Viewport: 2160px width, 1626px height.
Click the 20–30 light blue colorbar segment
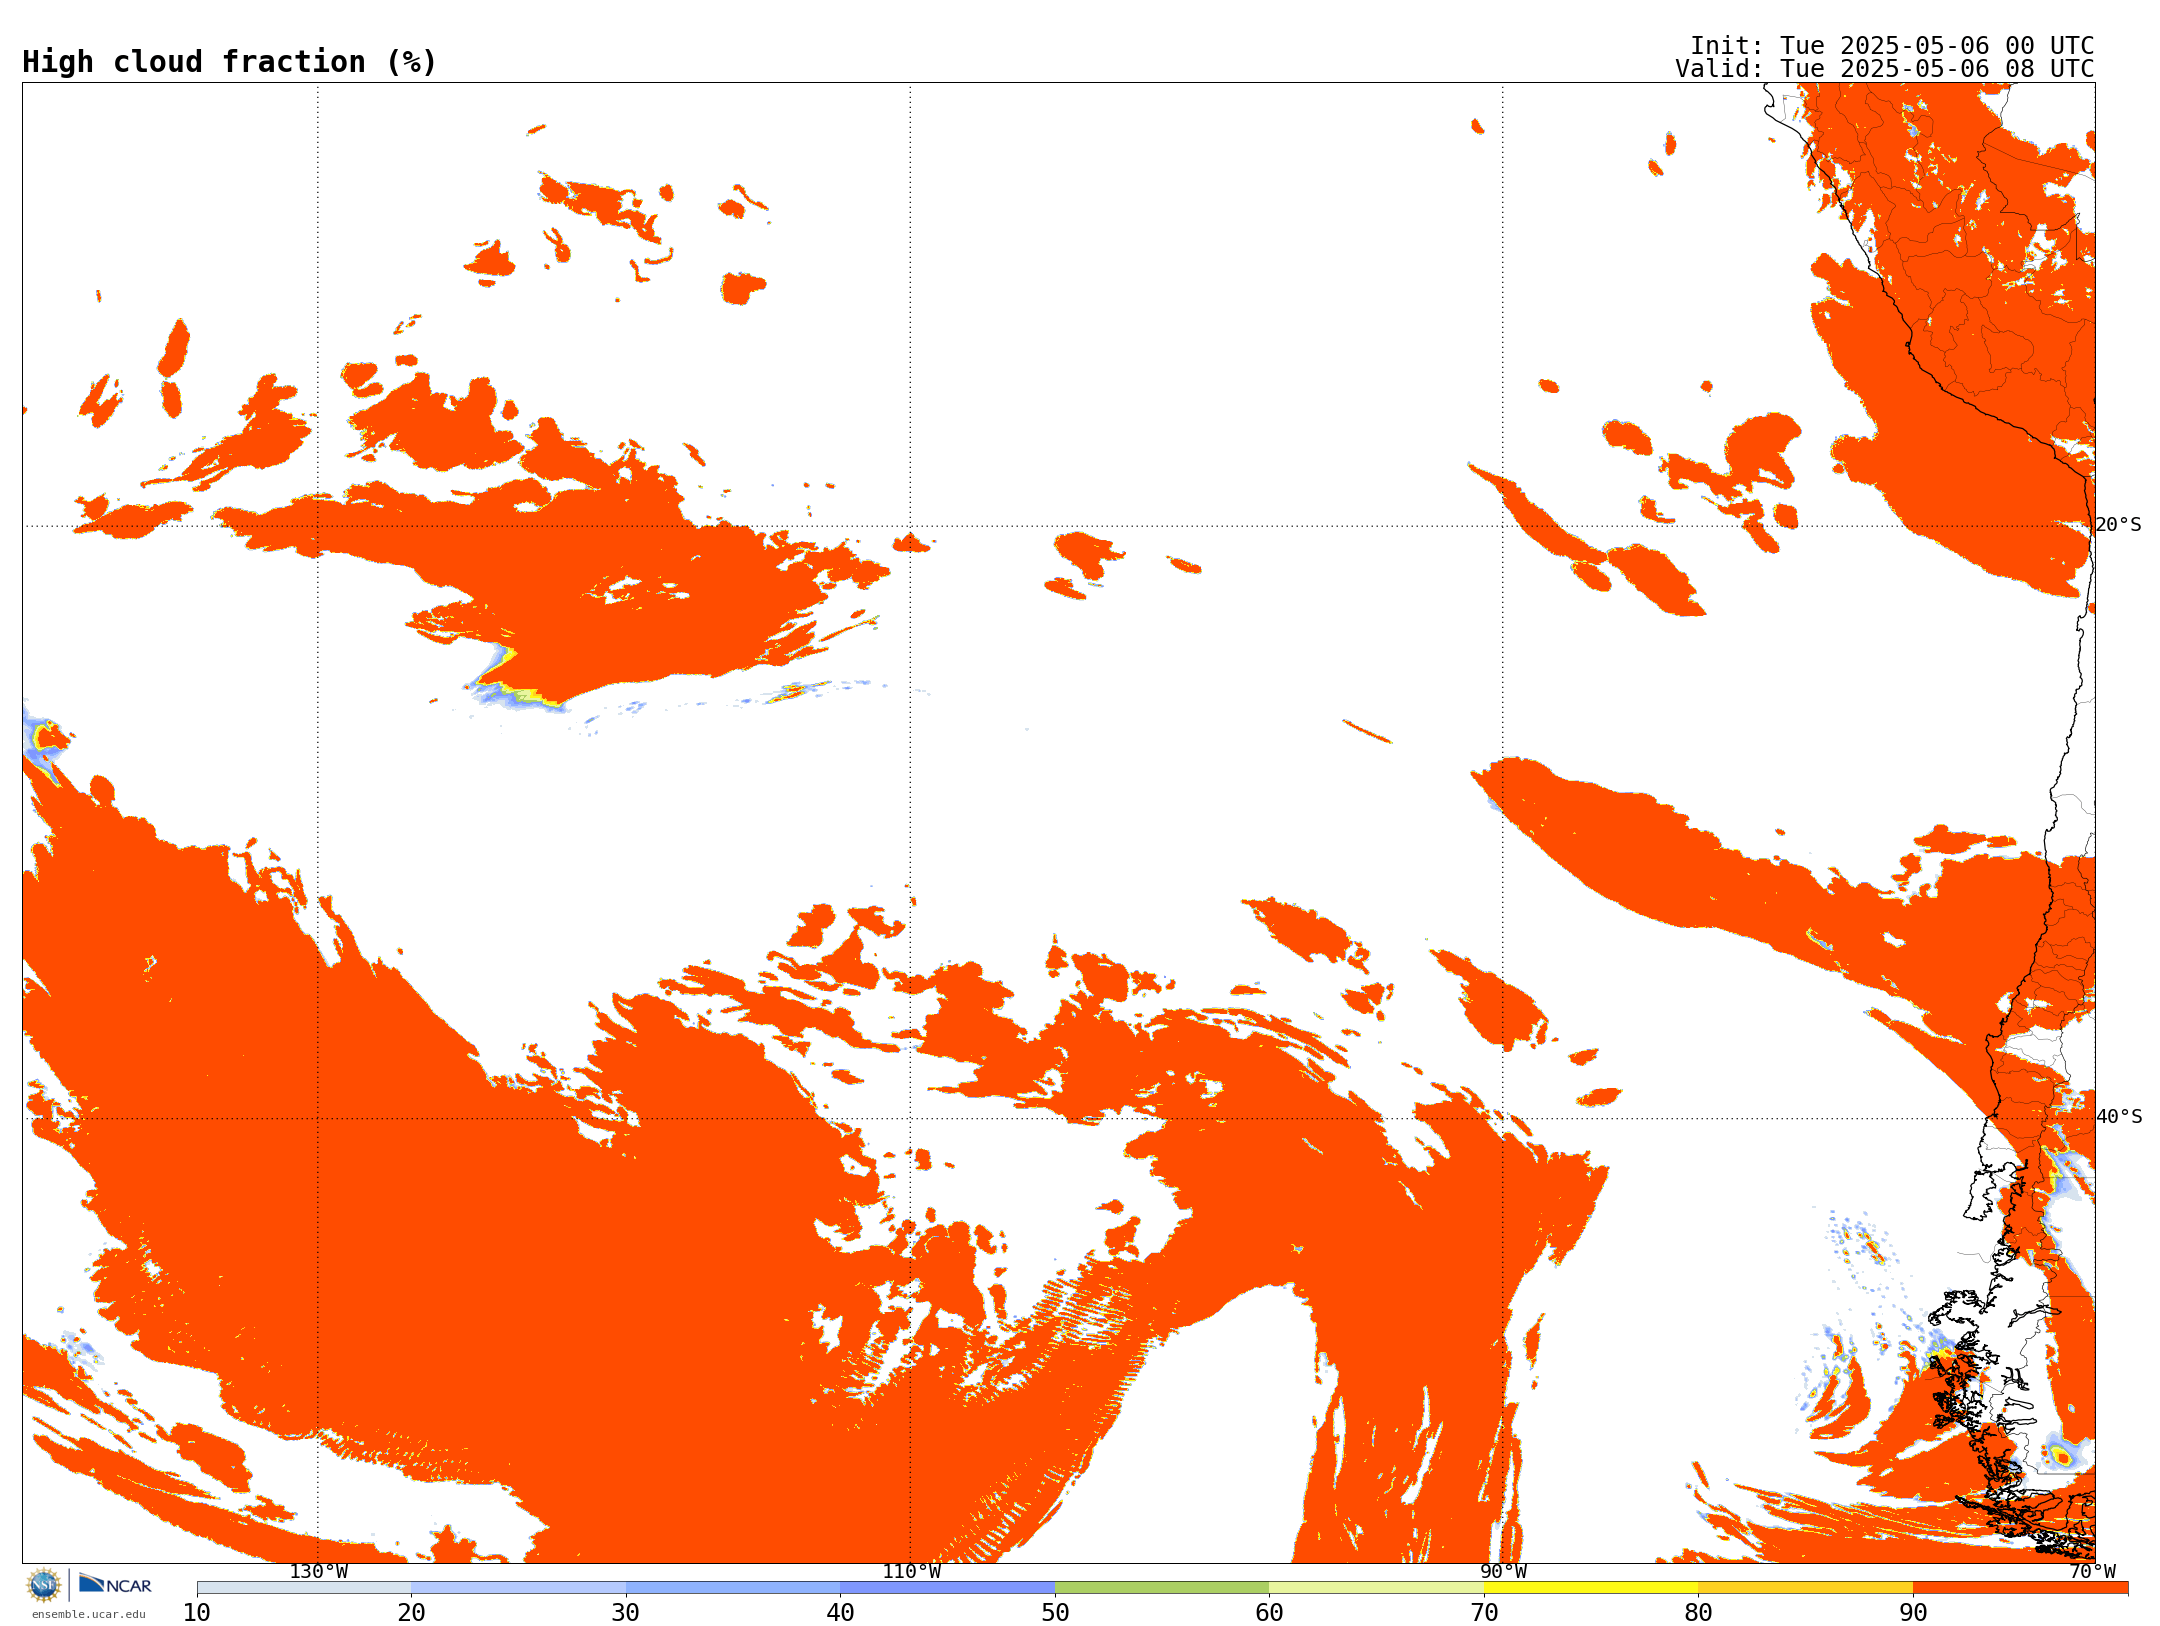pyautogui.click(x=518, y=1588)
